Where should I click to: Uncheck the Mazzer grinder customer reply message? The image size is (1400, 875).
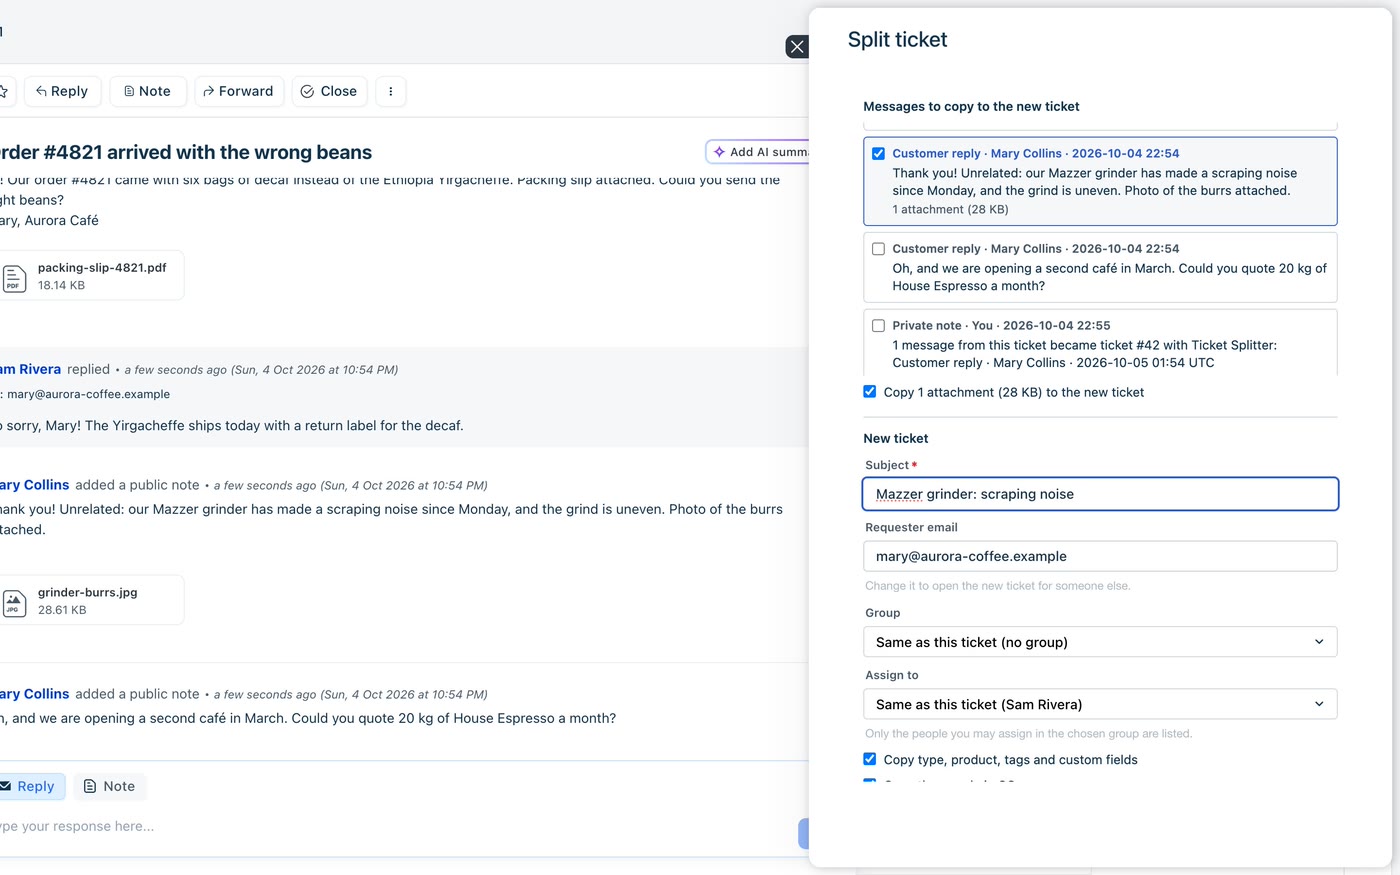pyautogui.click(x=878, y=154)
